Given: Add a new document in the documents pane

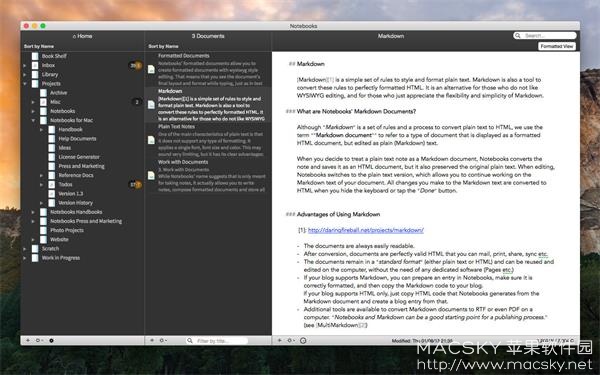Looking at the screenshot, I should coord(152,340).
